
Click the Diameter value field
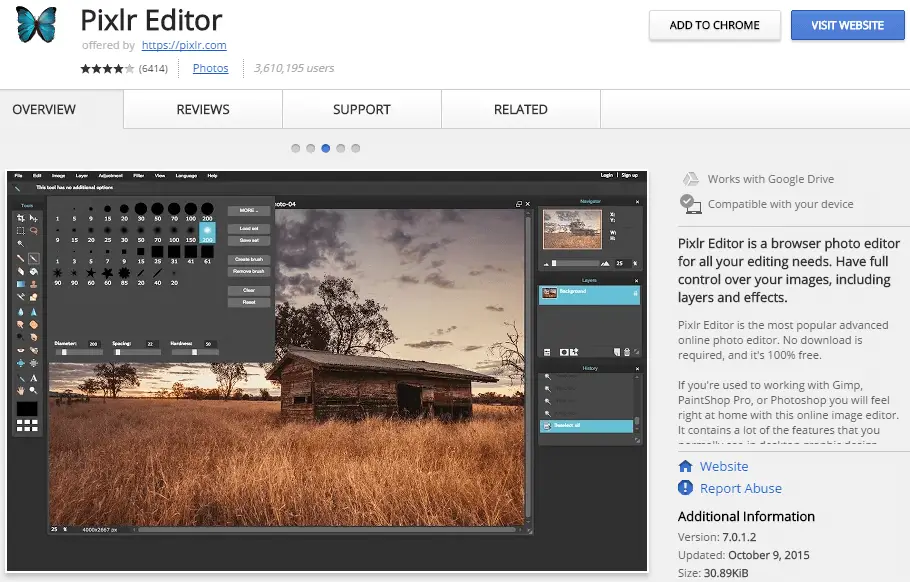94,344
